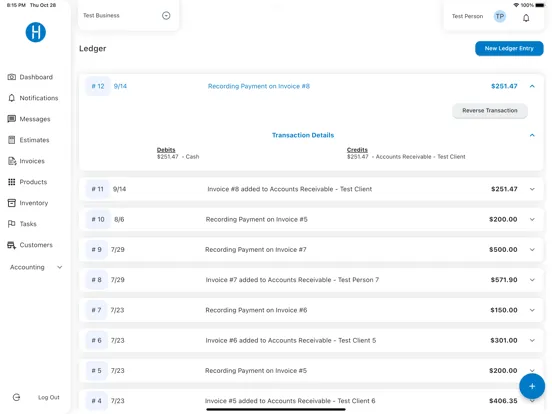Open the Estimates calculator icon
552x414 pixels.
coord(12,140)
